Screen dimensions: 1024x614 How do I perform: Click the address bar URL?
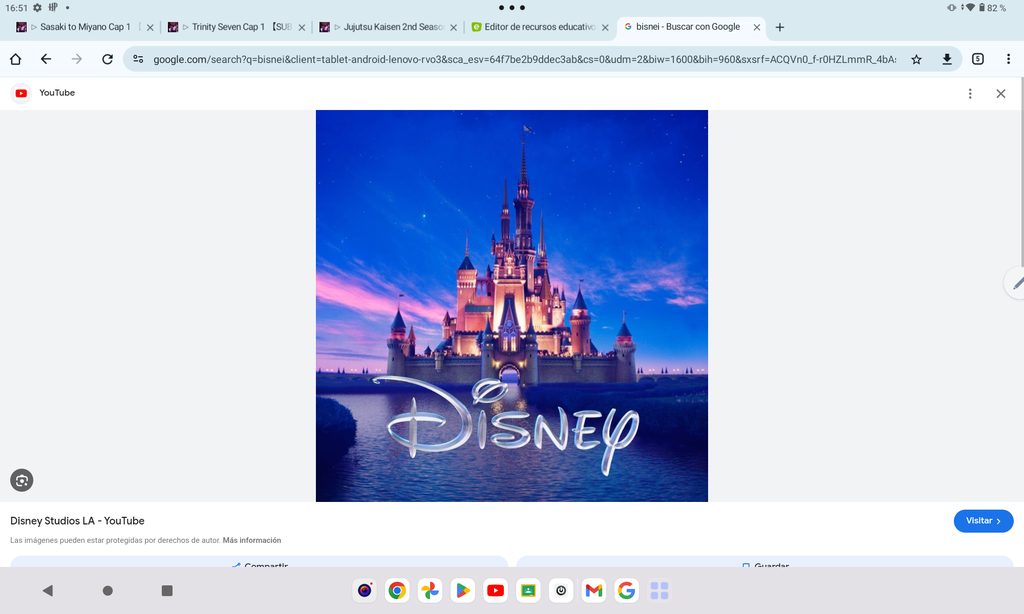524,59
